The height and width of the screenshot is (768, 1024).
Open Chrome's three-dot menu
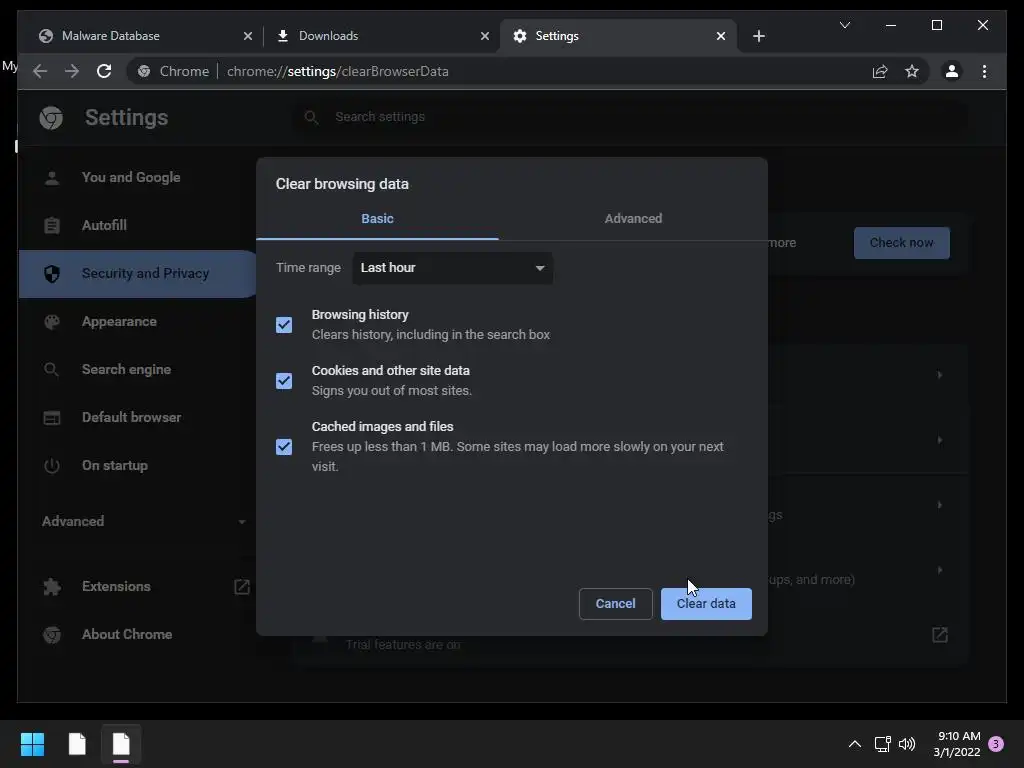click(984, 71)
